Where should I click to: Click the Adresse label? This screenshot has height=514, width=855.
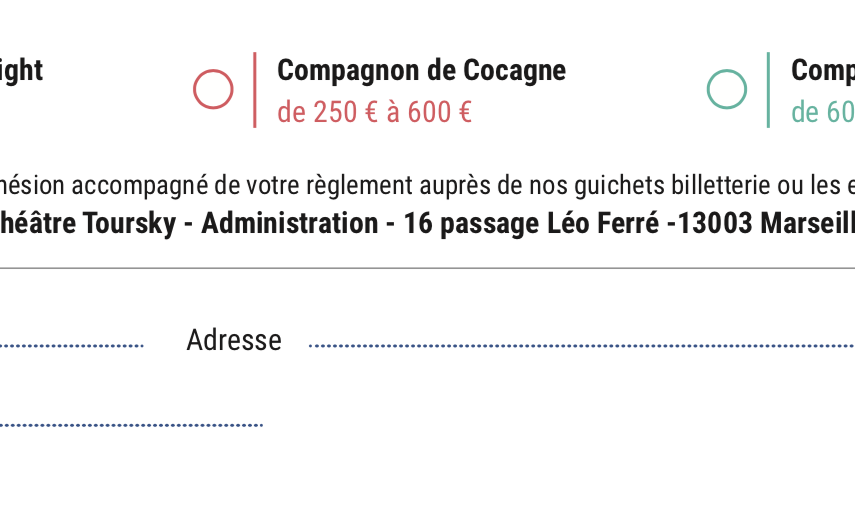pyautogui.click(x=234, y=340)
